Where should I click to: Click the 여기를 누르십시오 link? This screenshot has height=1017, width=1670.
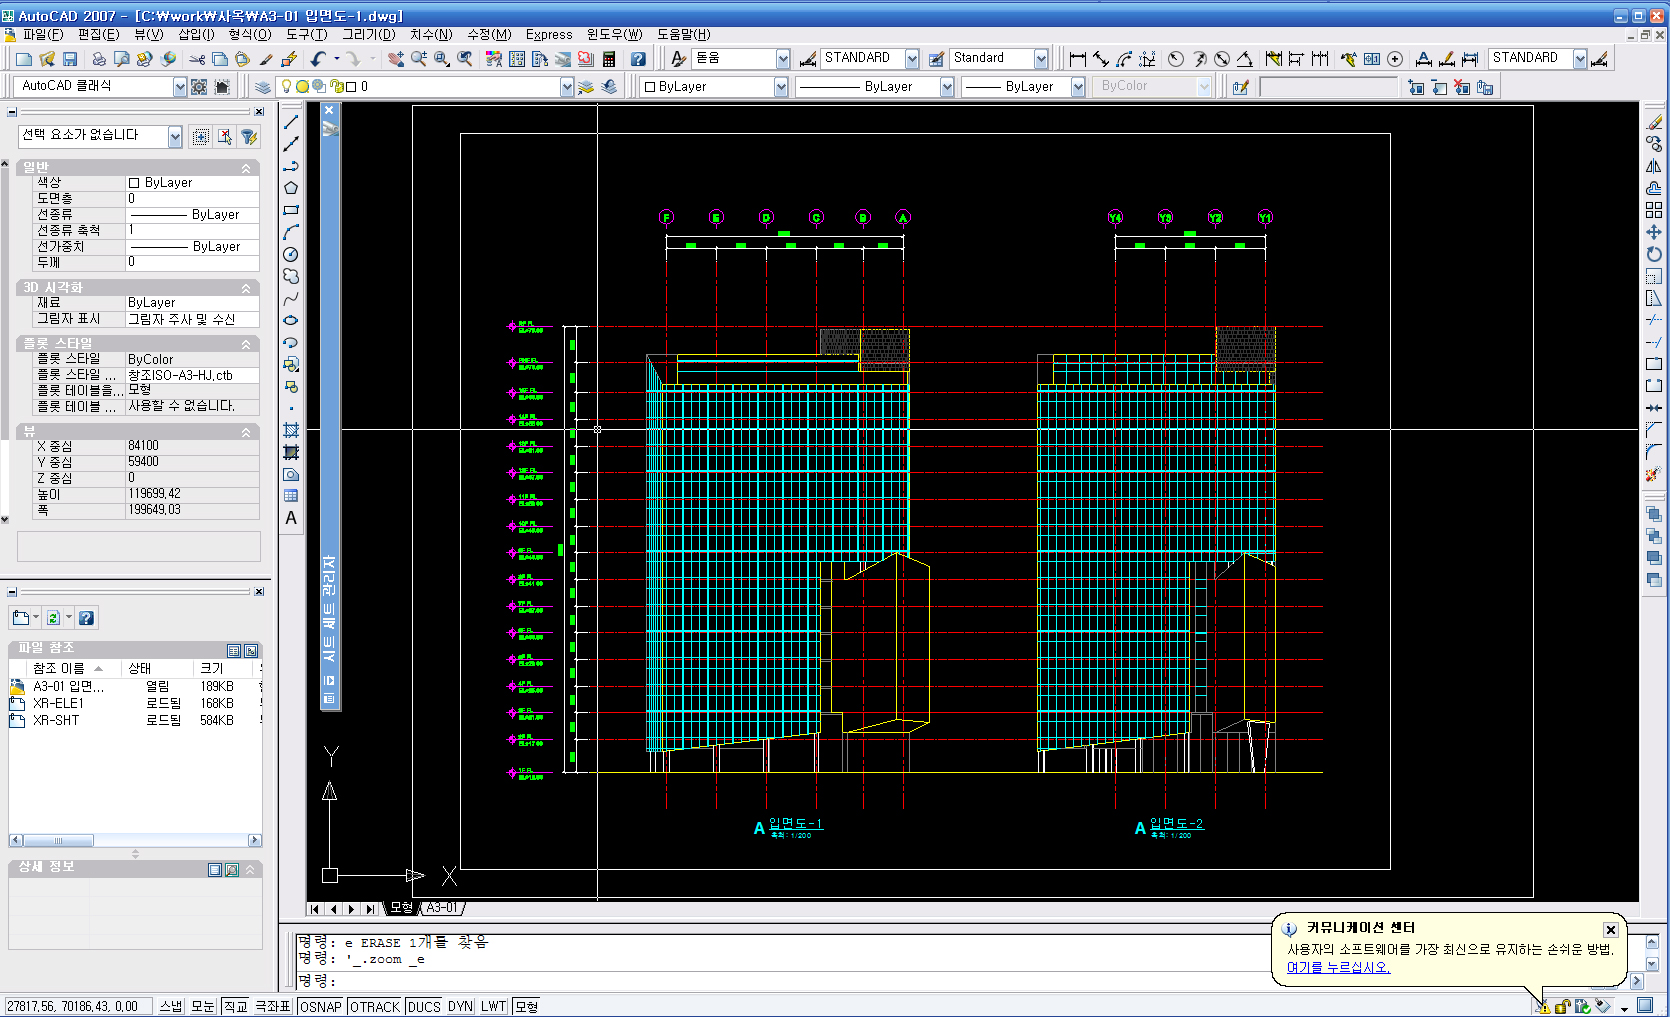(x=1338, y=967)
